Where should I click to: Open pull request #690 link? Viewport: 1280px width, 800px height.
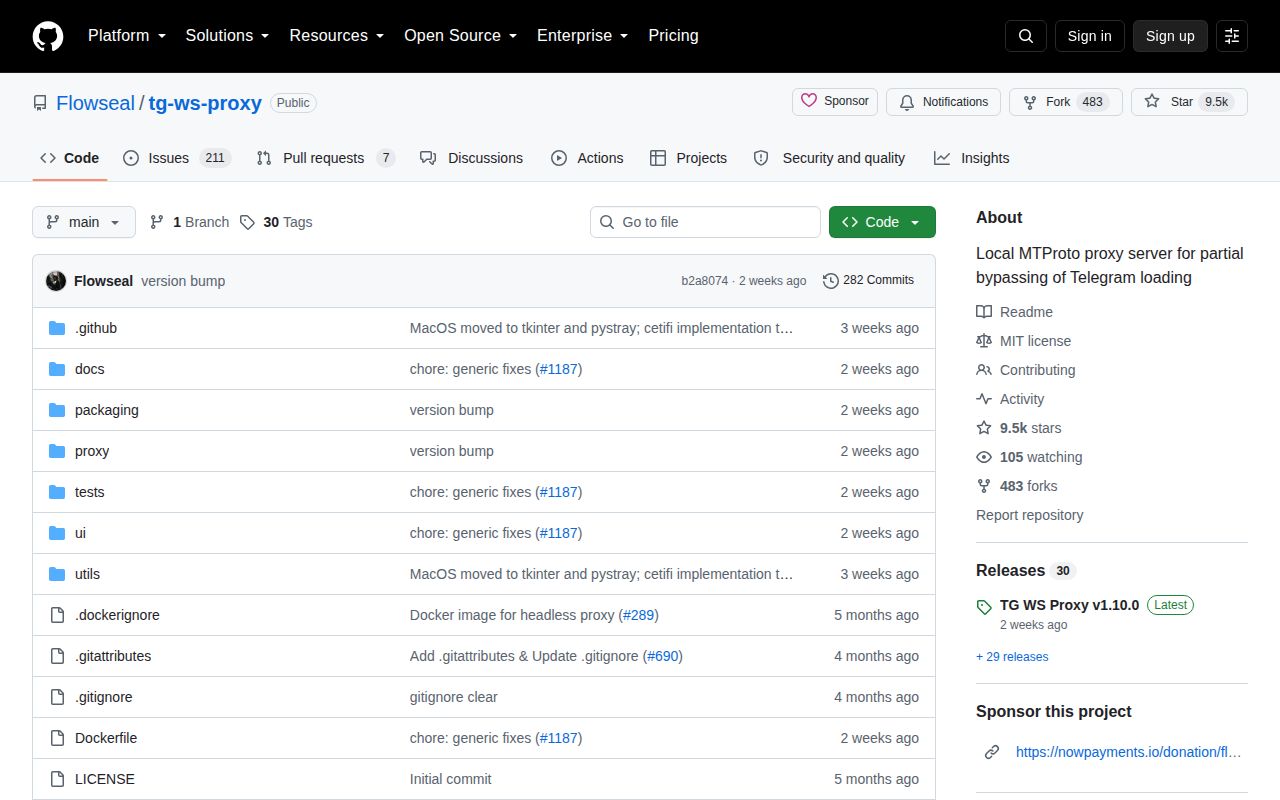(x=662, y=656)
